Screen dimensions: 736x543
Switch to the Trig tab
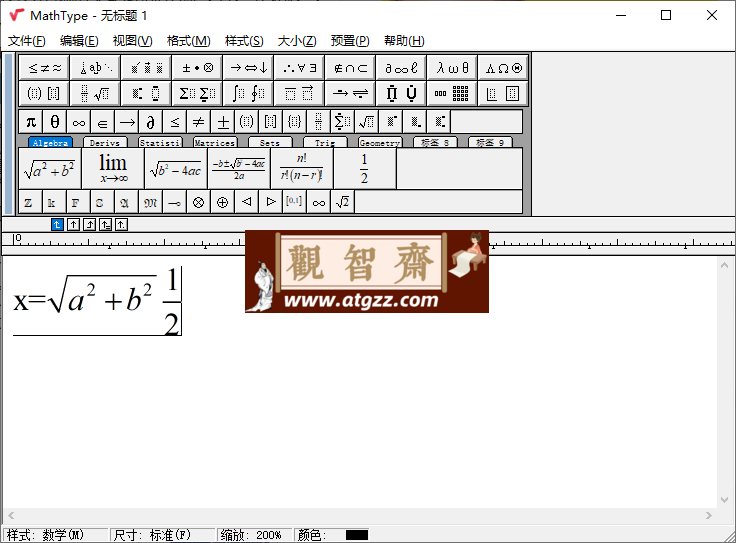pos(325,142)
